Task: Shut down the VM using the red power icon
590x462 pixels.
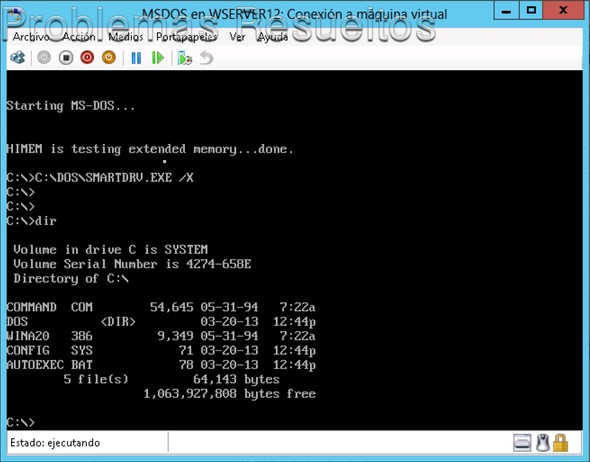Action: 87,58
